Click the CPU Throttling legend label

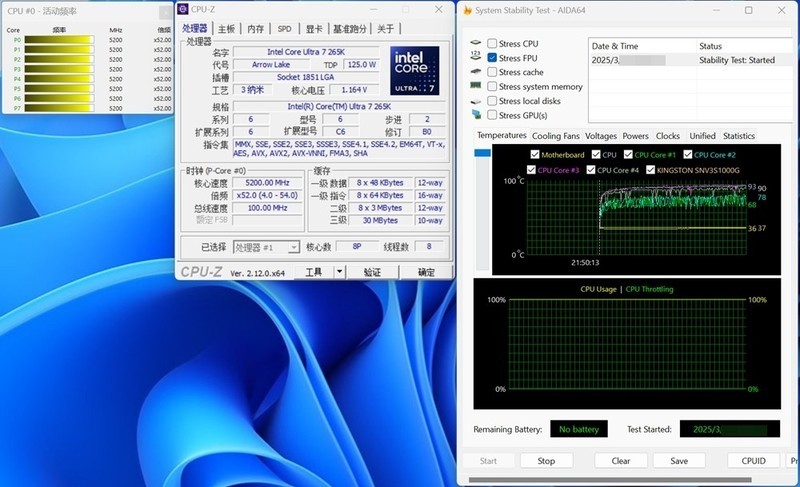tap(649, 289)
